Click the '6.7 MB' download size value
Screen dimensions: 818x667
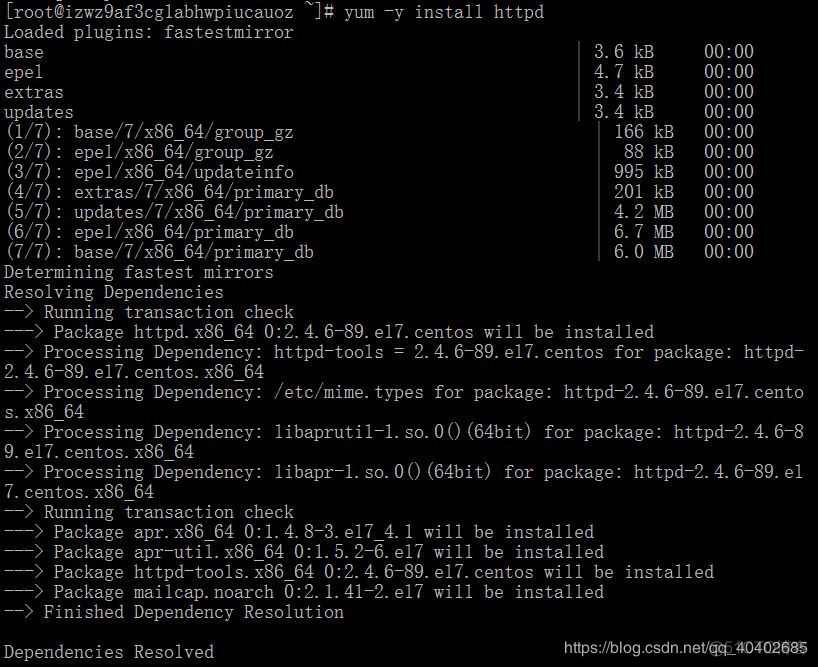[x=644, y=232]
